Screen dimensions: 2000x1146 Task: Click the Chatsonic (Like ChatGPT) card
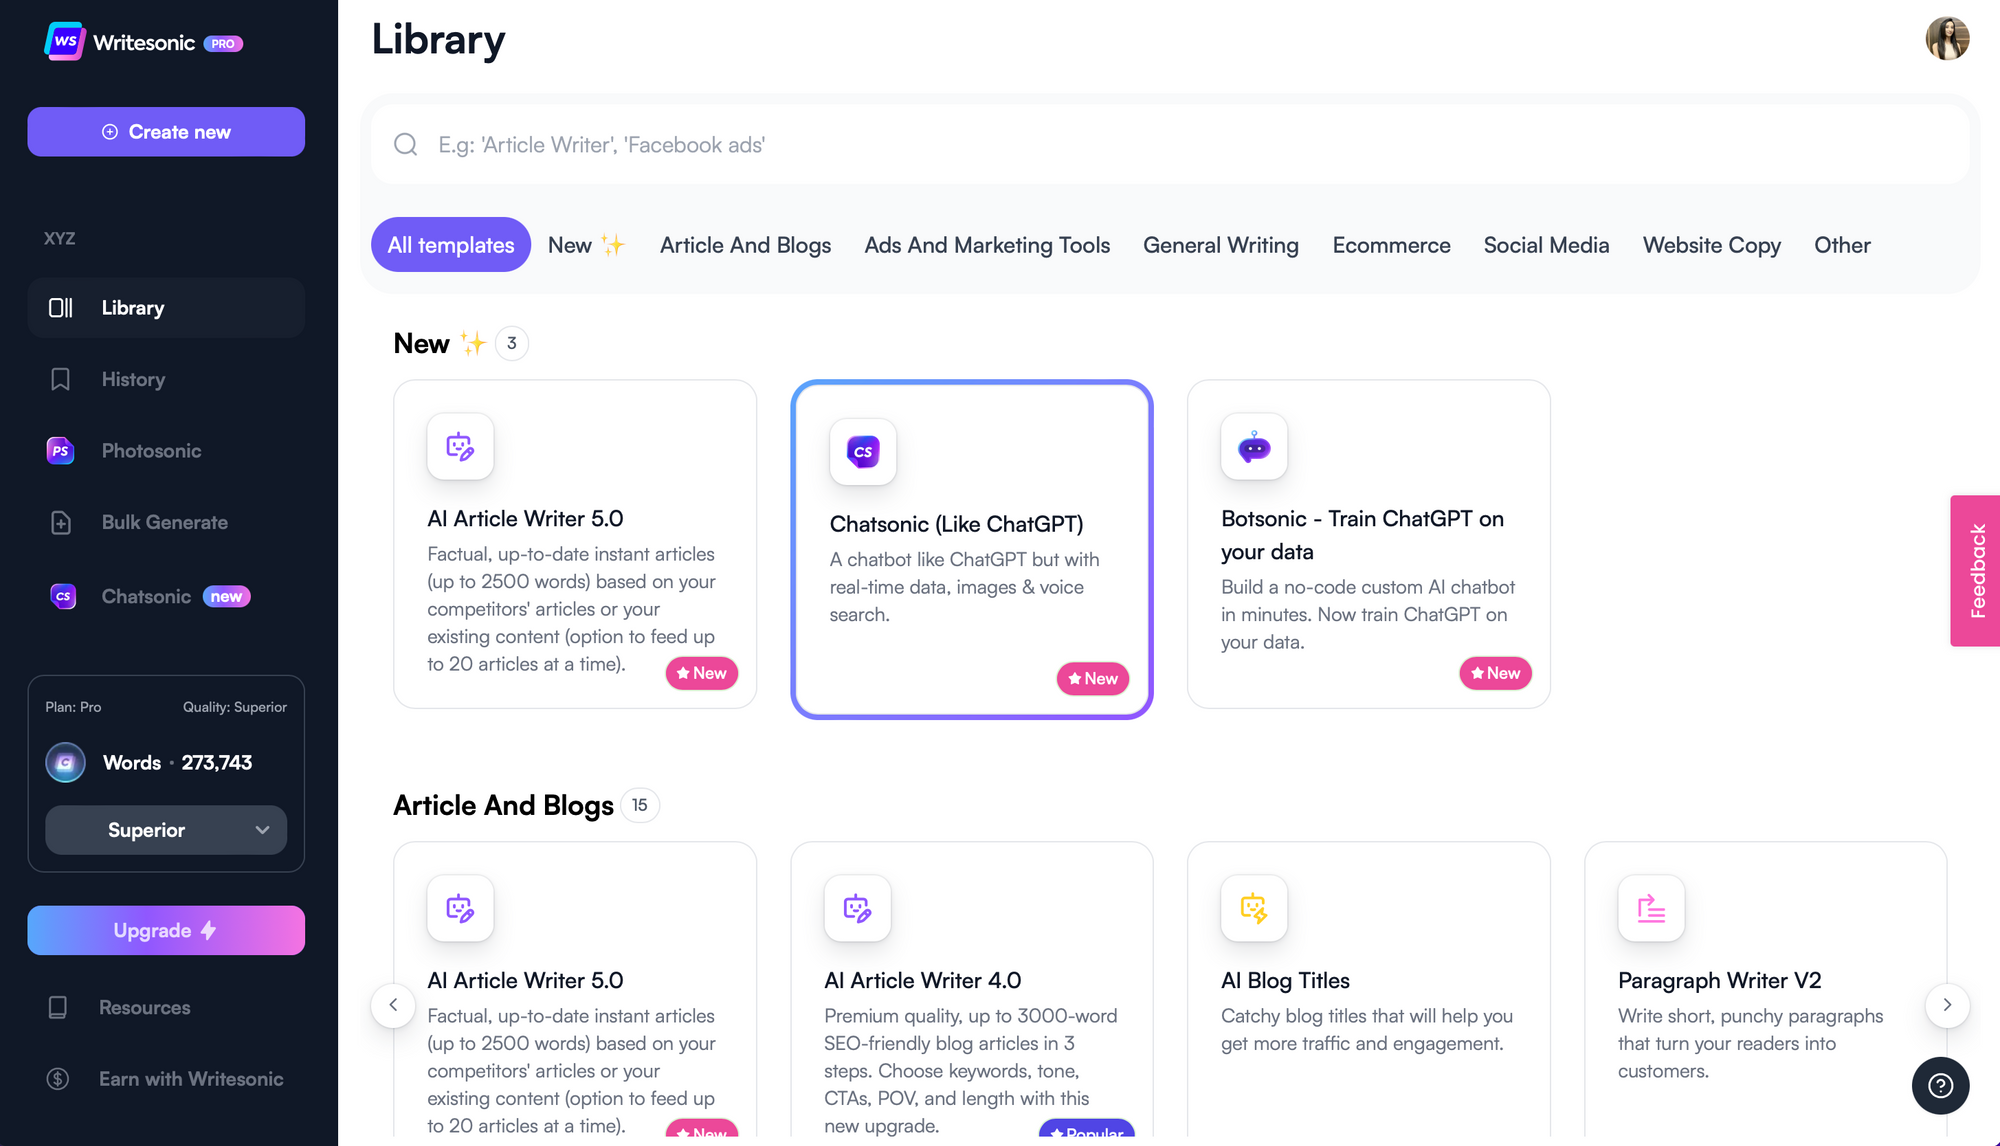[971, 550]
